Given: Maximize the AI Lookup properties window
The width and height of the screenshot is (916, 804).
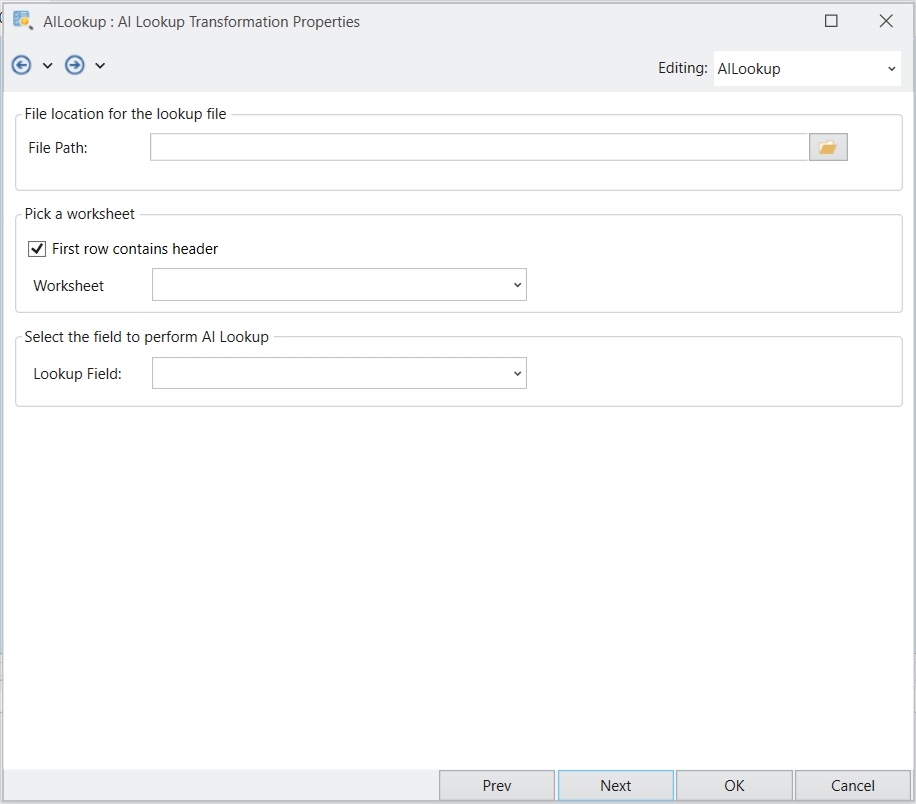Looking at the screenshot, I should (x=831, y=21).
